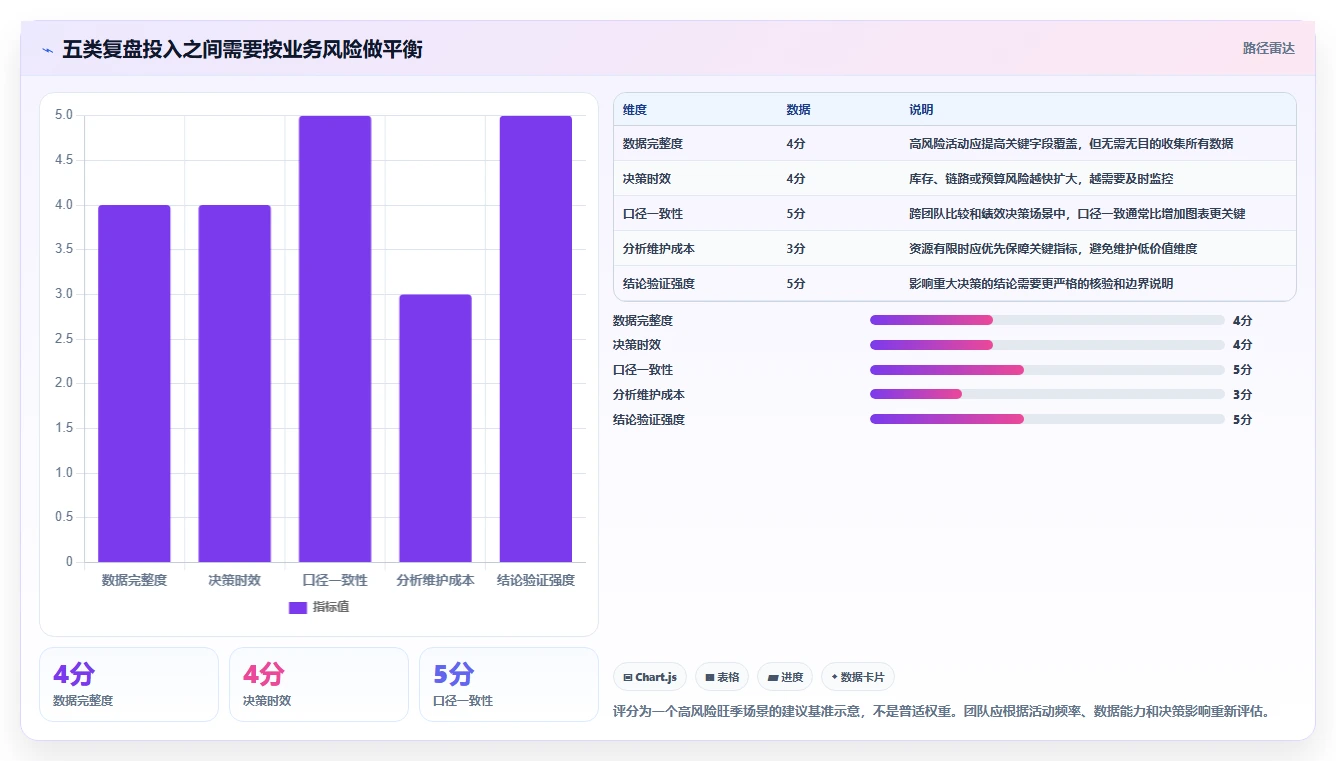
Task: Click description starting 资源有限时应优先保障
Action: coord(1053,249)
